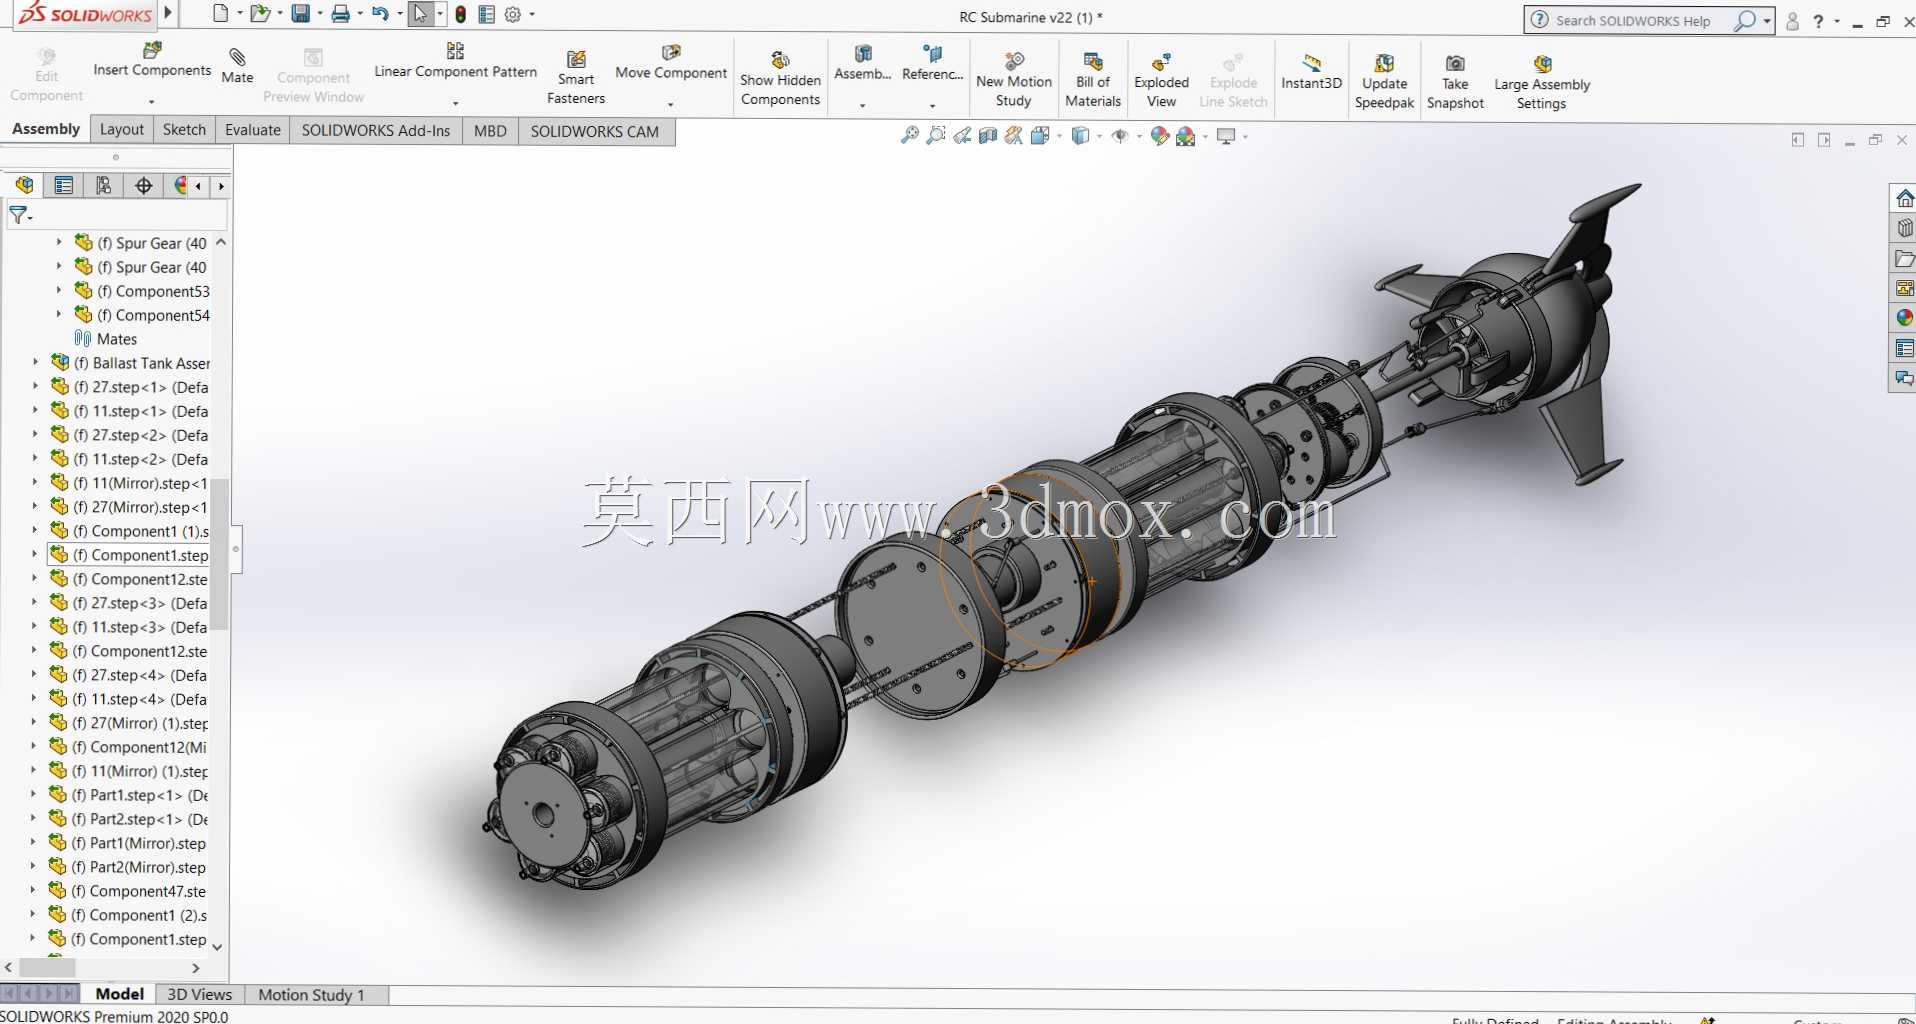This screenshot has width=1916, height=1024.
Task: Switch to FeatureManager design tree tab
Action: click(24, 185)
